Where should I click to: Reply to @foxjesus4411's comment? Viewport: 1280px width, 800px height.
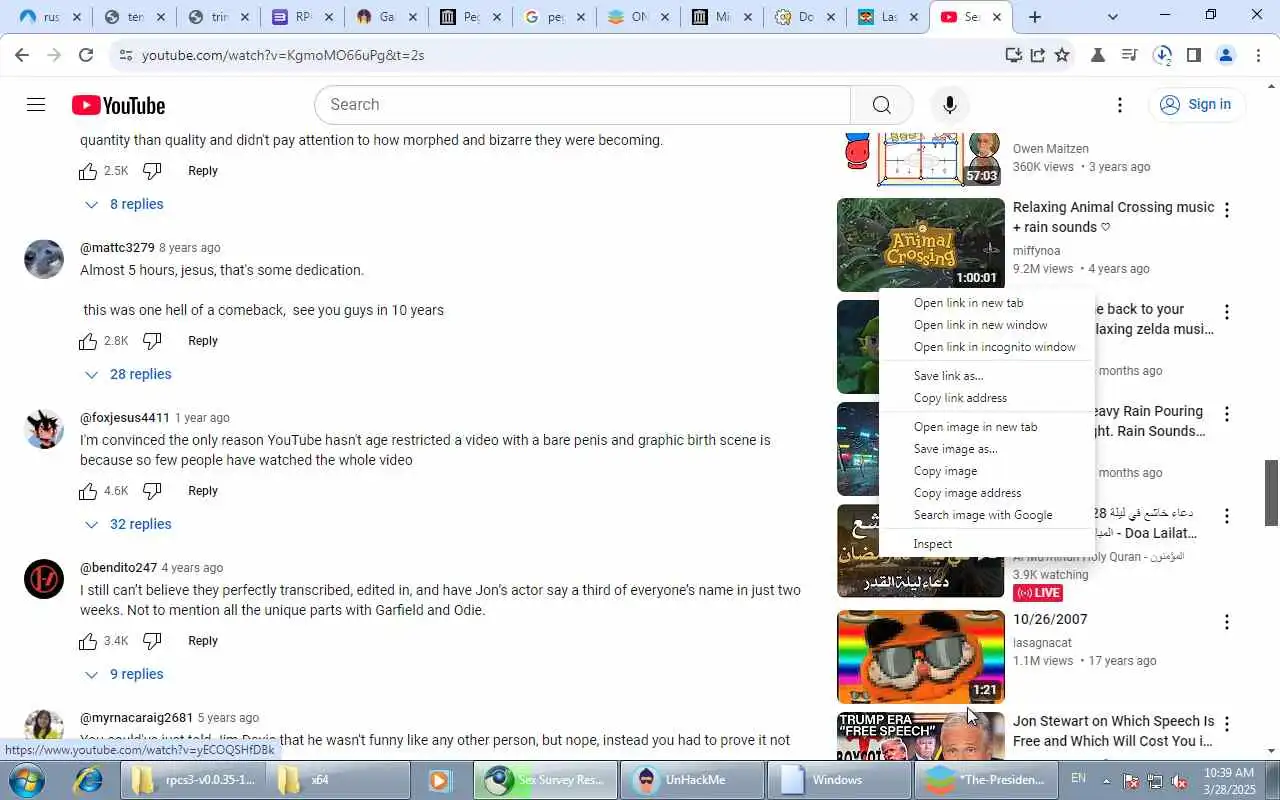tap(203, 491)
